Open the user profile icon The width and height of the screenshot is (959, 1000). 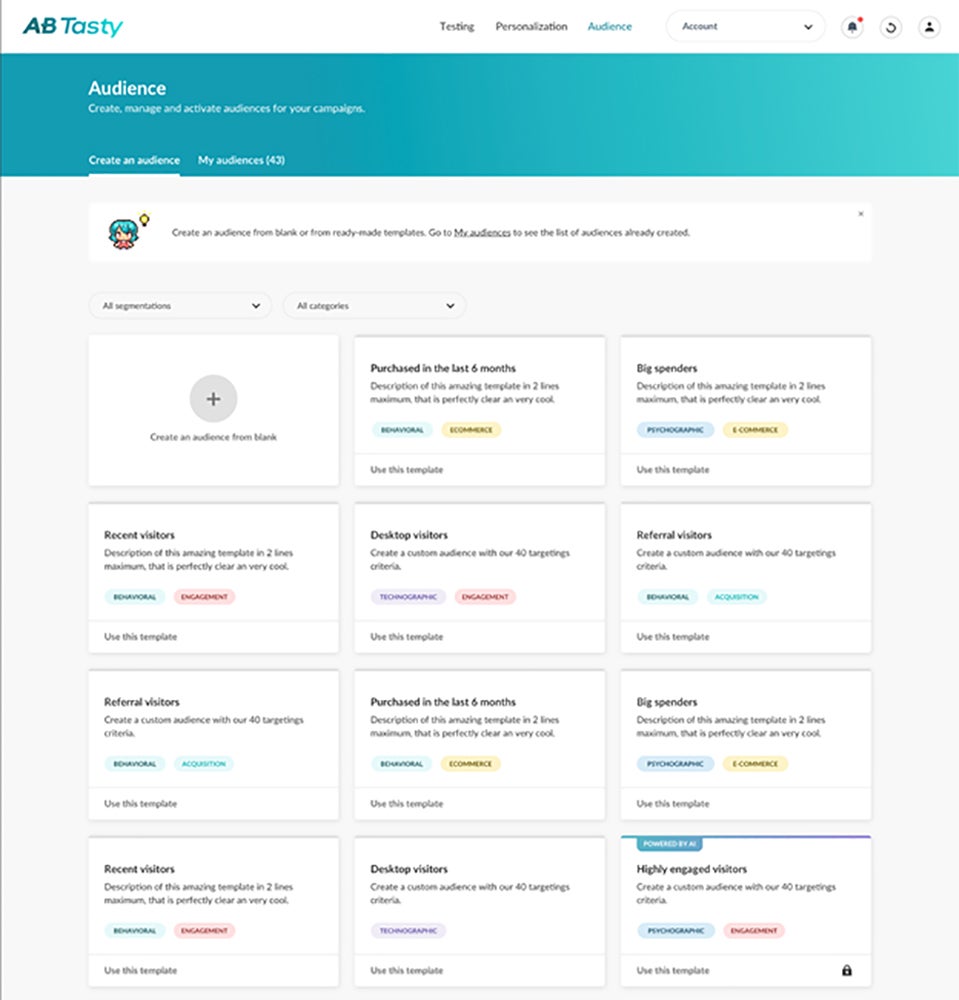pos(929,27)
